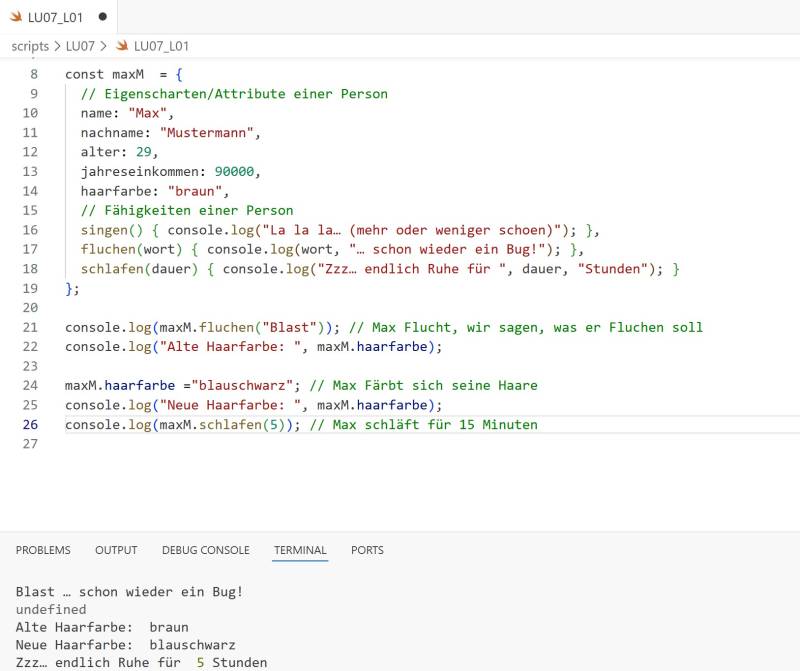Click the Swift file icon on the editor tab
Screen dimensions: 800x671
[16, 17]
